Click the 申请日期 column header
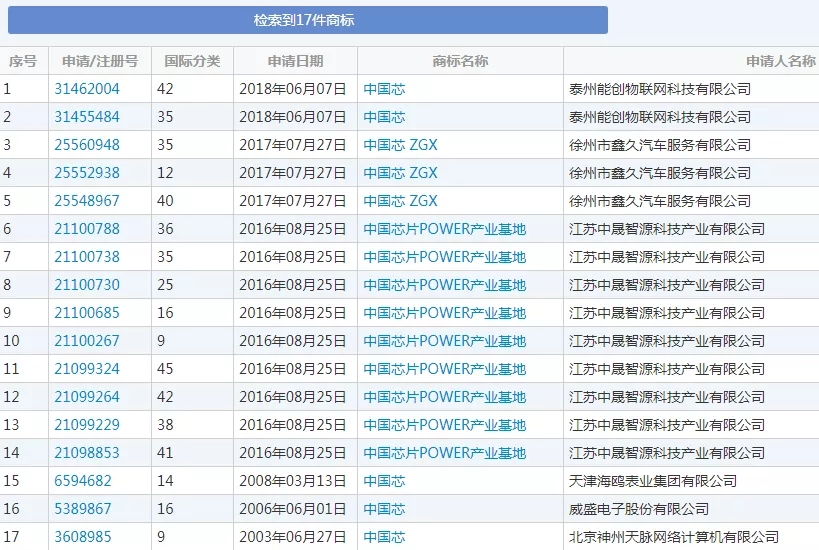The image size is (819, 550). 295,61
